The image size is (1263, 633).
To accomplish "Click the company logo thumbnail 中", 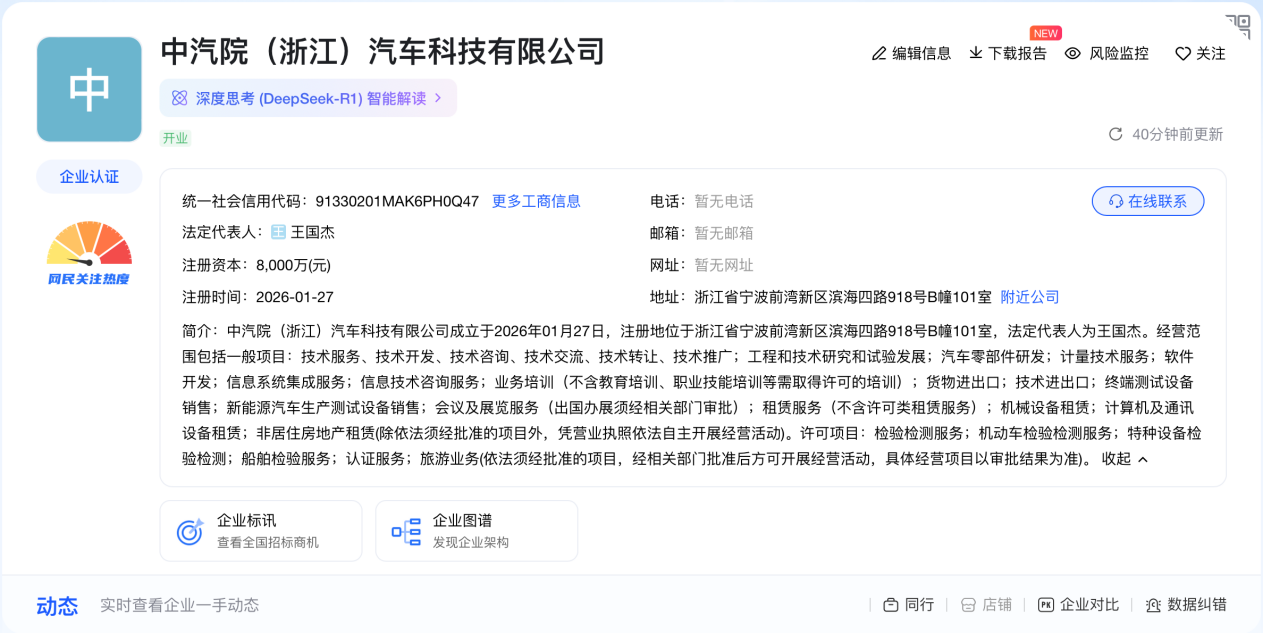I will 88,88.
